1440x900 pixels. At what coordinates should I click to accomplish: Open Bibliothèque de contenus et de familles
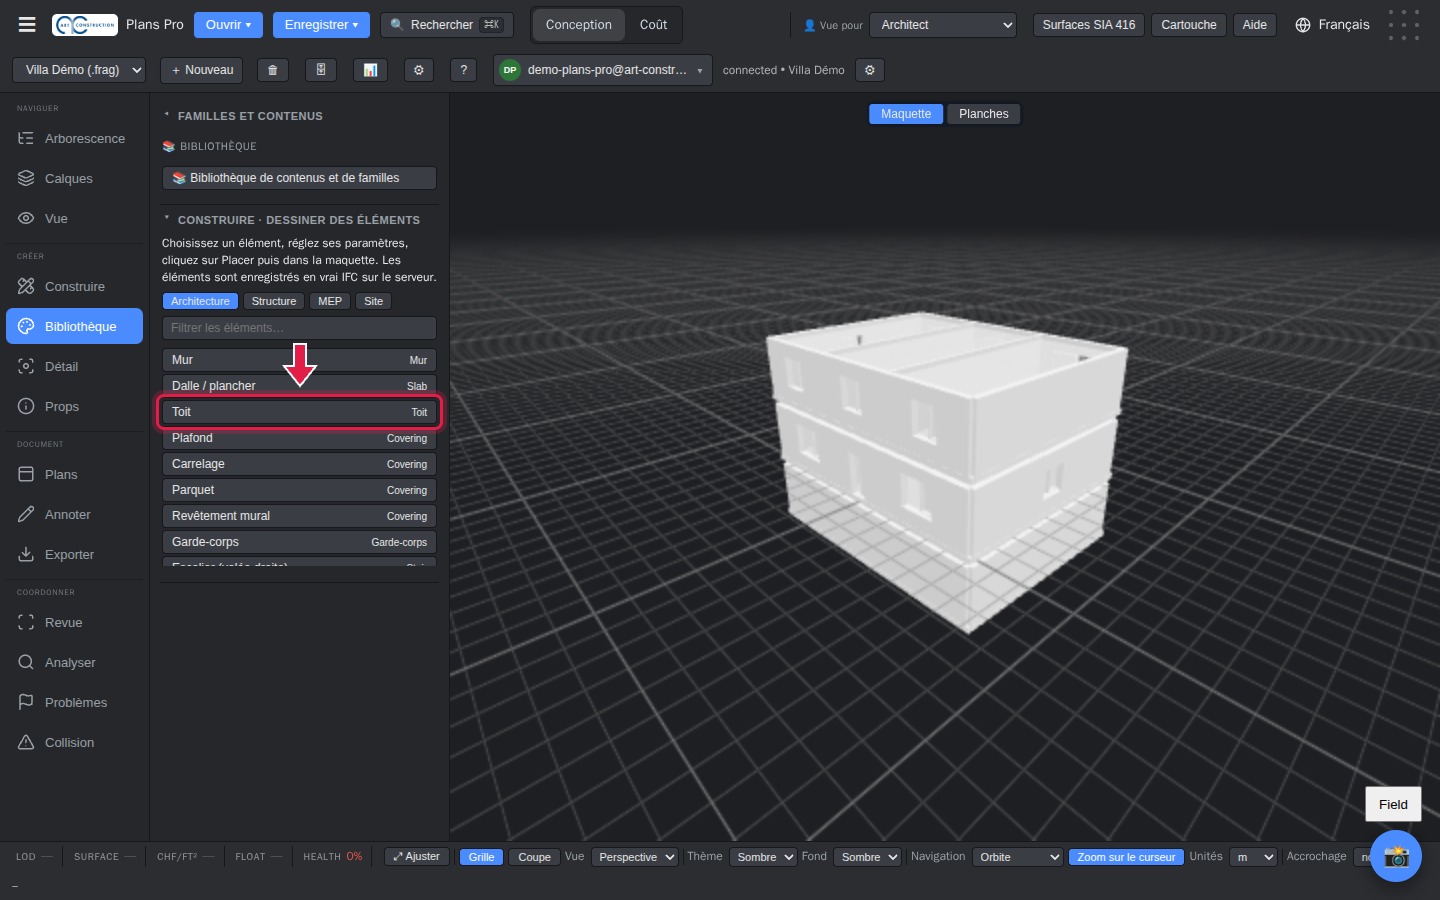[299, 178]
